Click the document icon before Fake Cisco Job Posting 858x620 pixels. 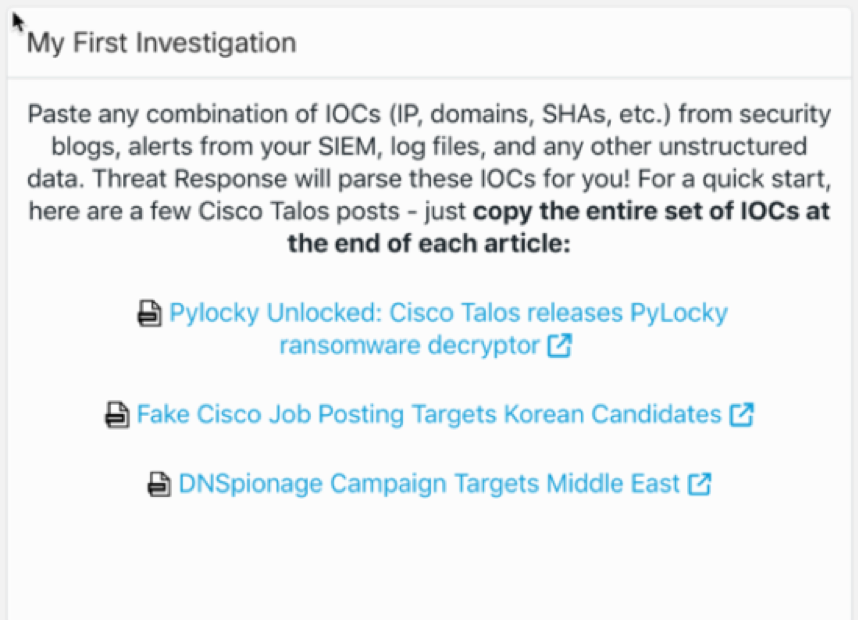pyautogui.click(x=117, y=414)
